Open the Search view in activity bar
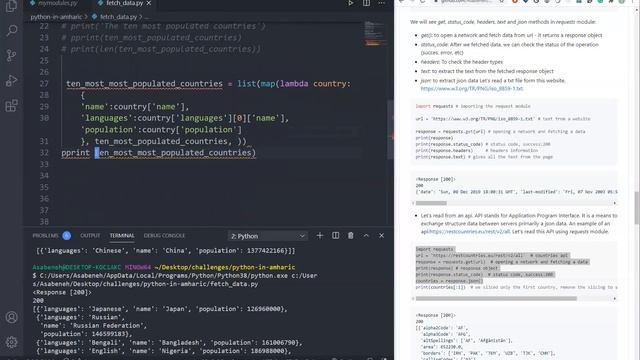The height and width of the screenshot is (360, 640). [x=11, y=30]
